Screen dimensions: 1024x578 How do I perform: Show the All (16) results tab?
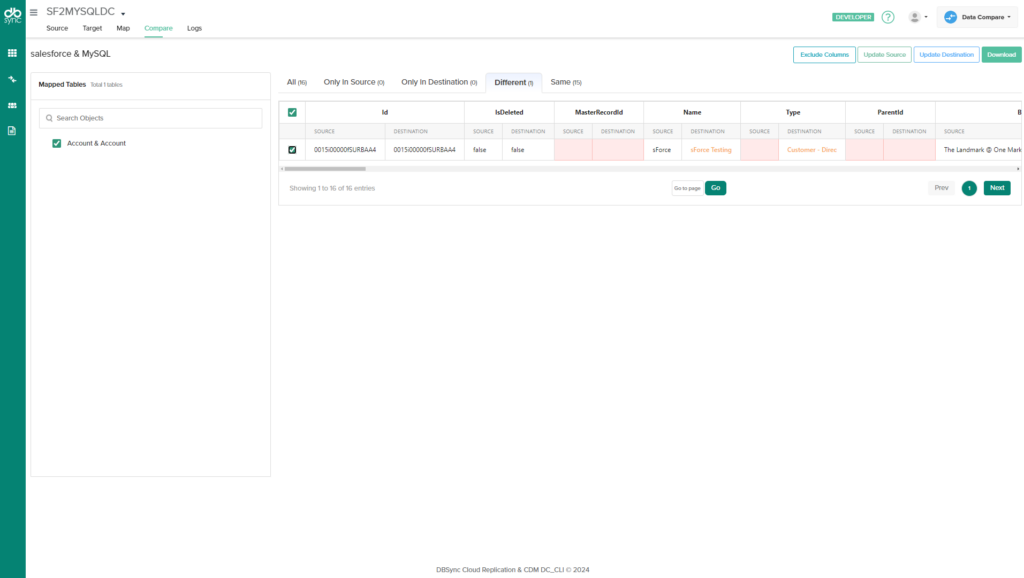296,82
